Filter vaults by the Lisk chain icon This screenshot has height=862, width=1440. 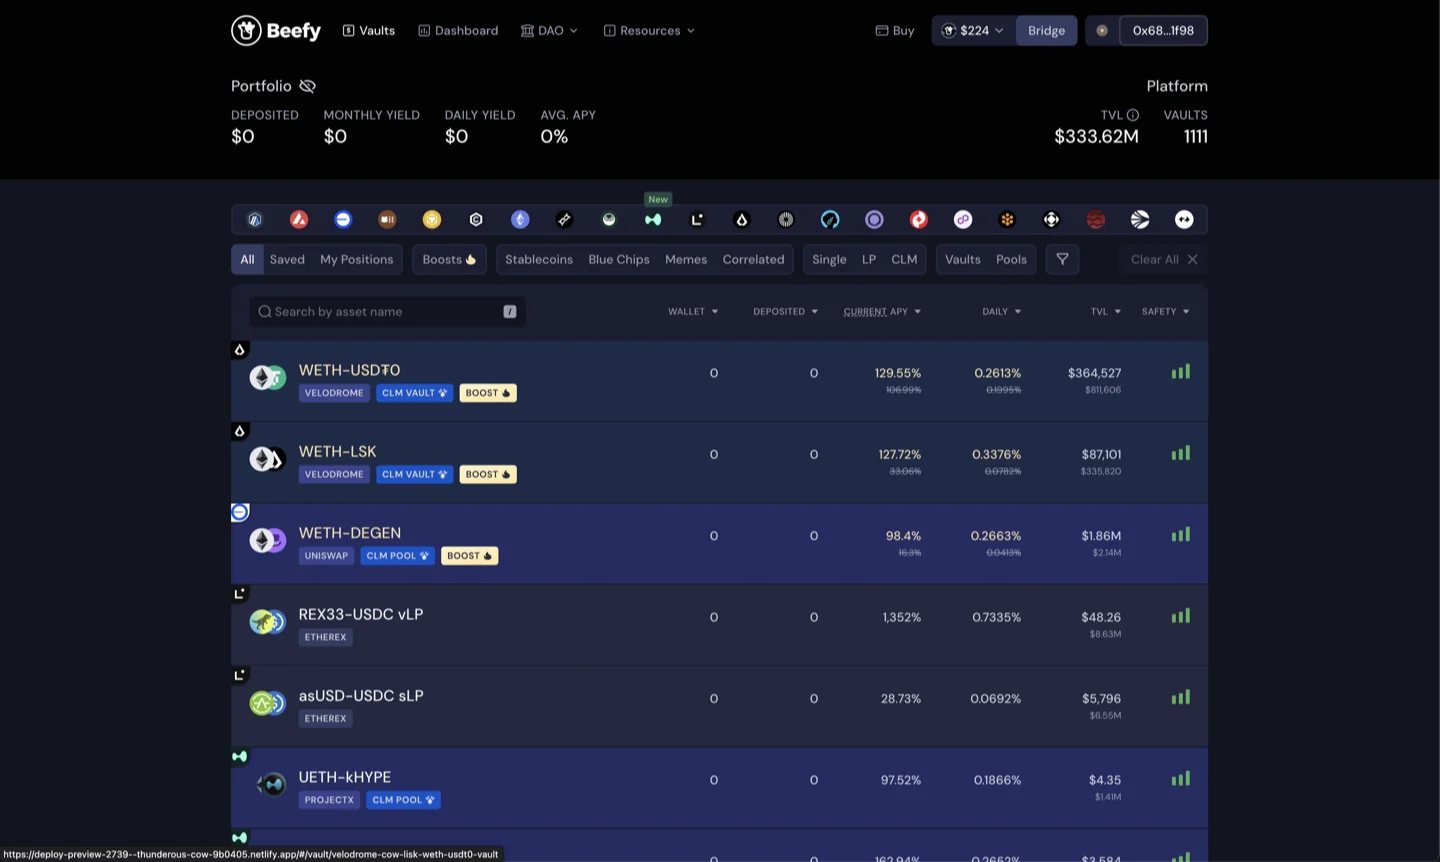point(741,220)
